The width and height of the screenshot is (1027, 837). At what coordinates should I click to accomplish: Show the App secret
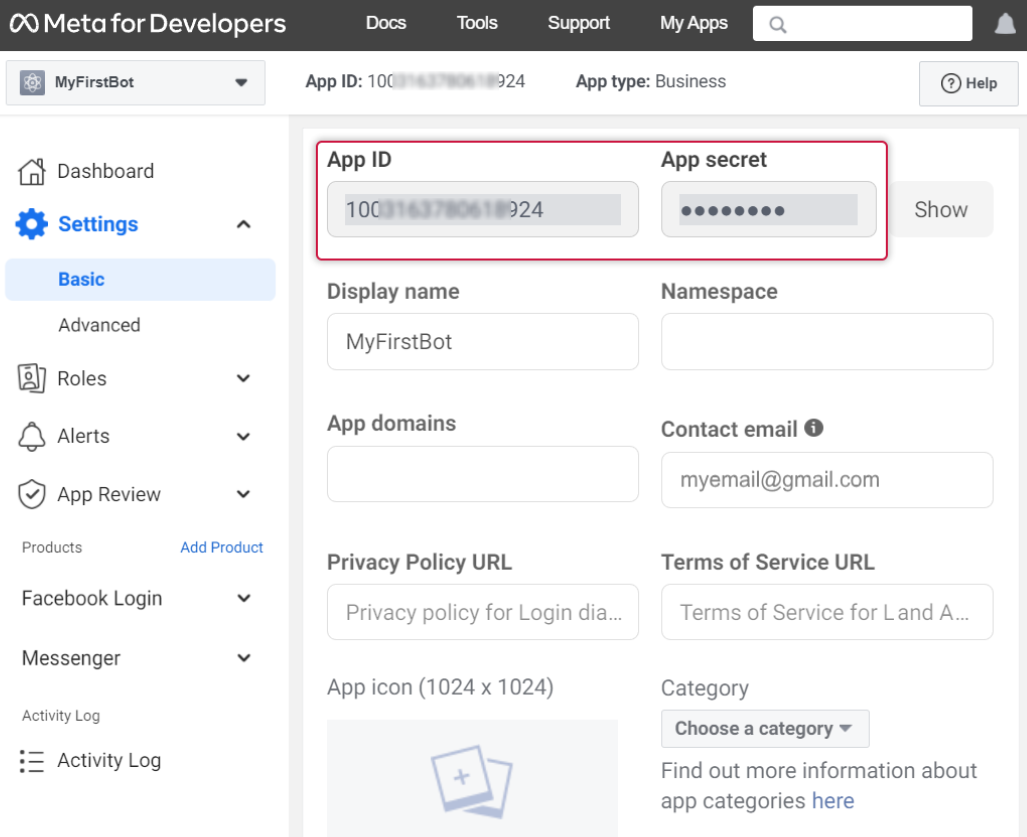(x=940, y=209)
